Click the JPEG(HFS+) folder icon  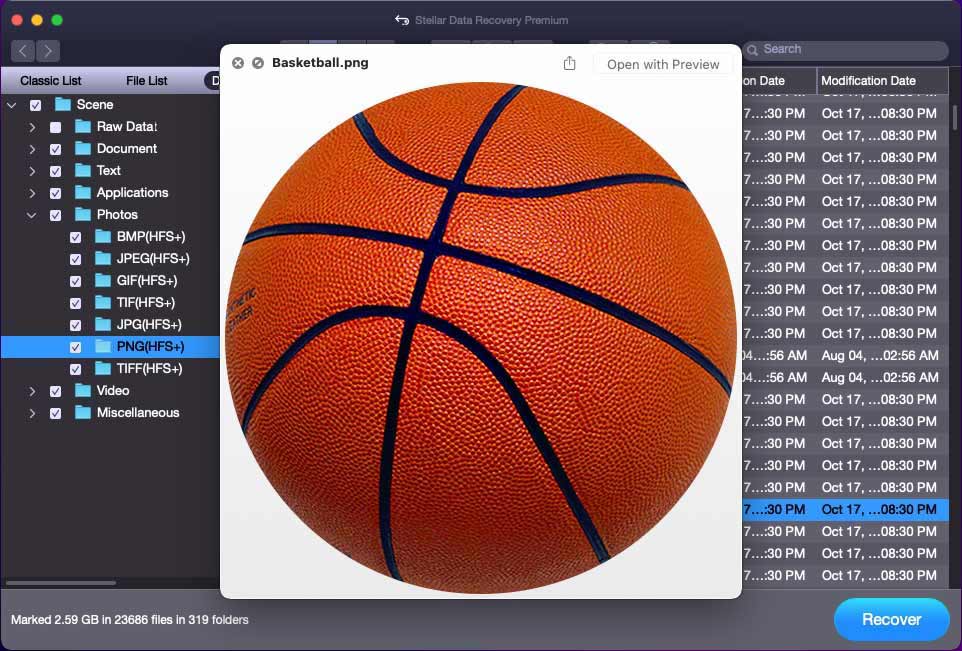(x=103, y=258)
